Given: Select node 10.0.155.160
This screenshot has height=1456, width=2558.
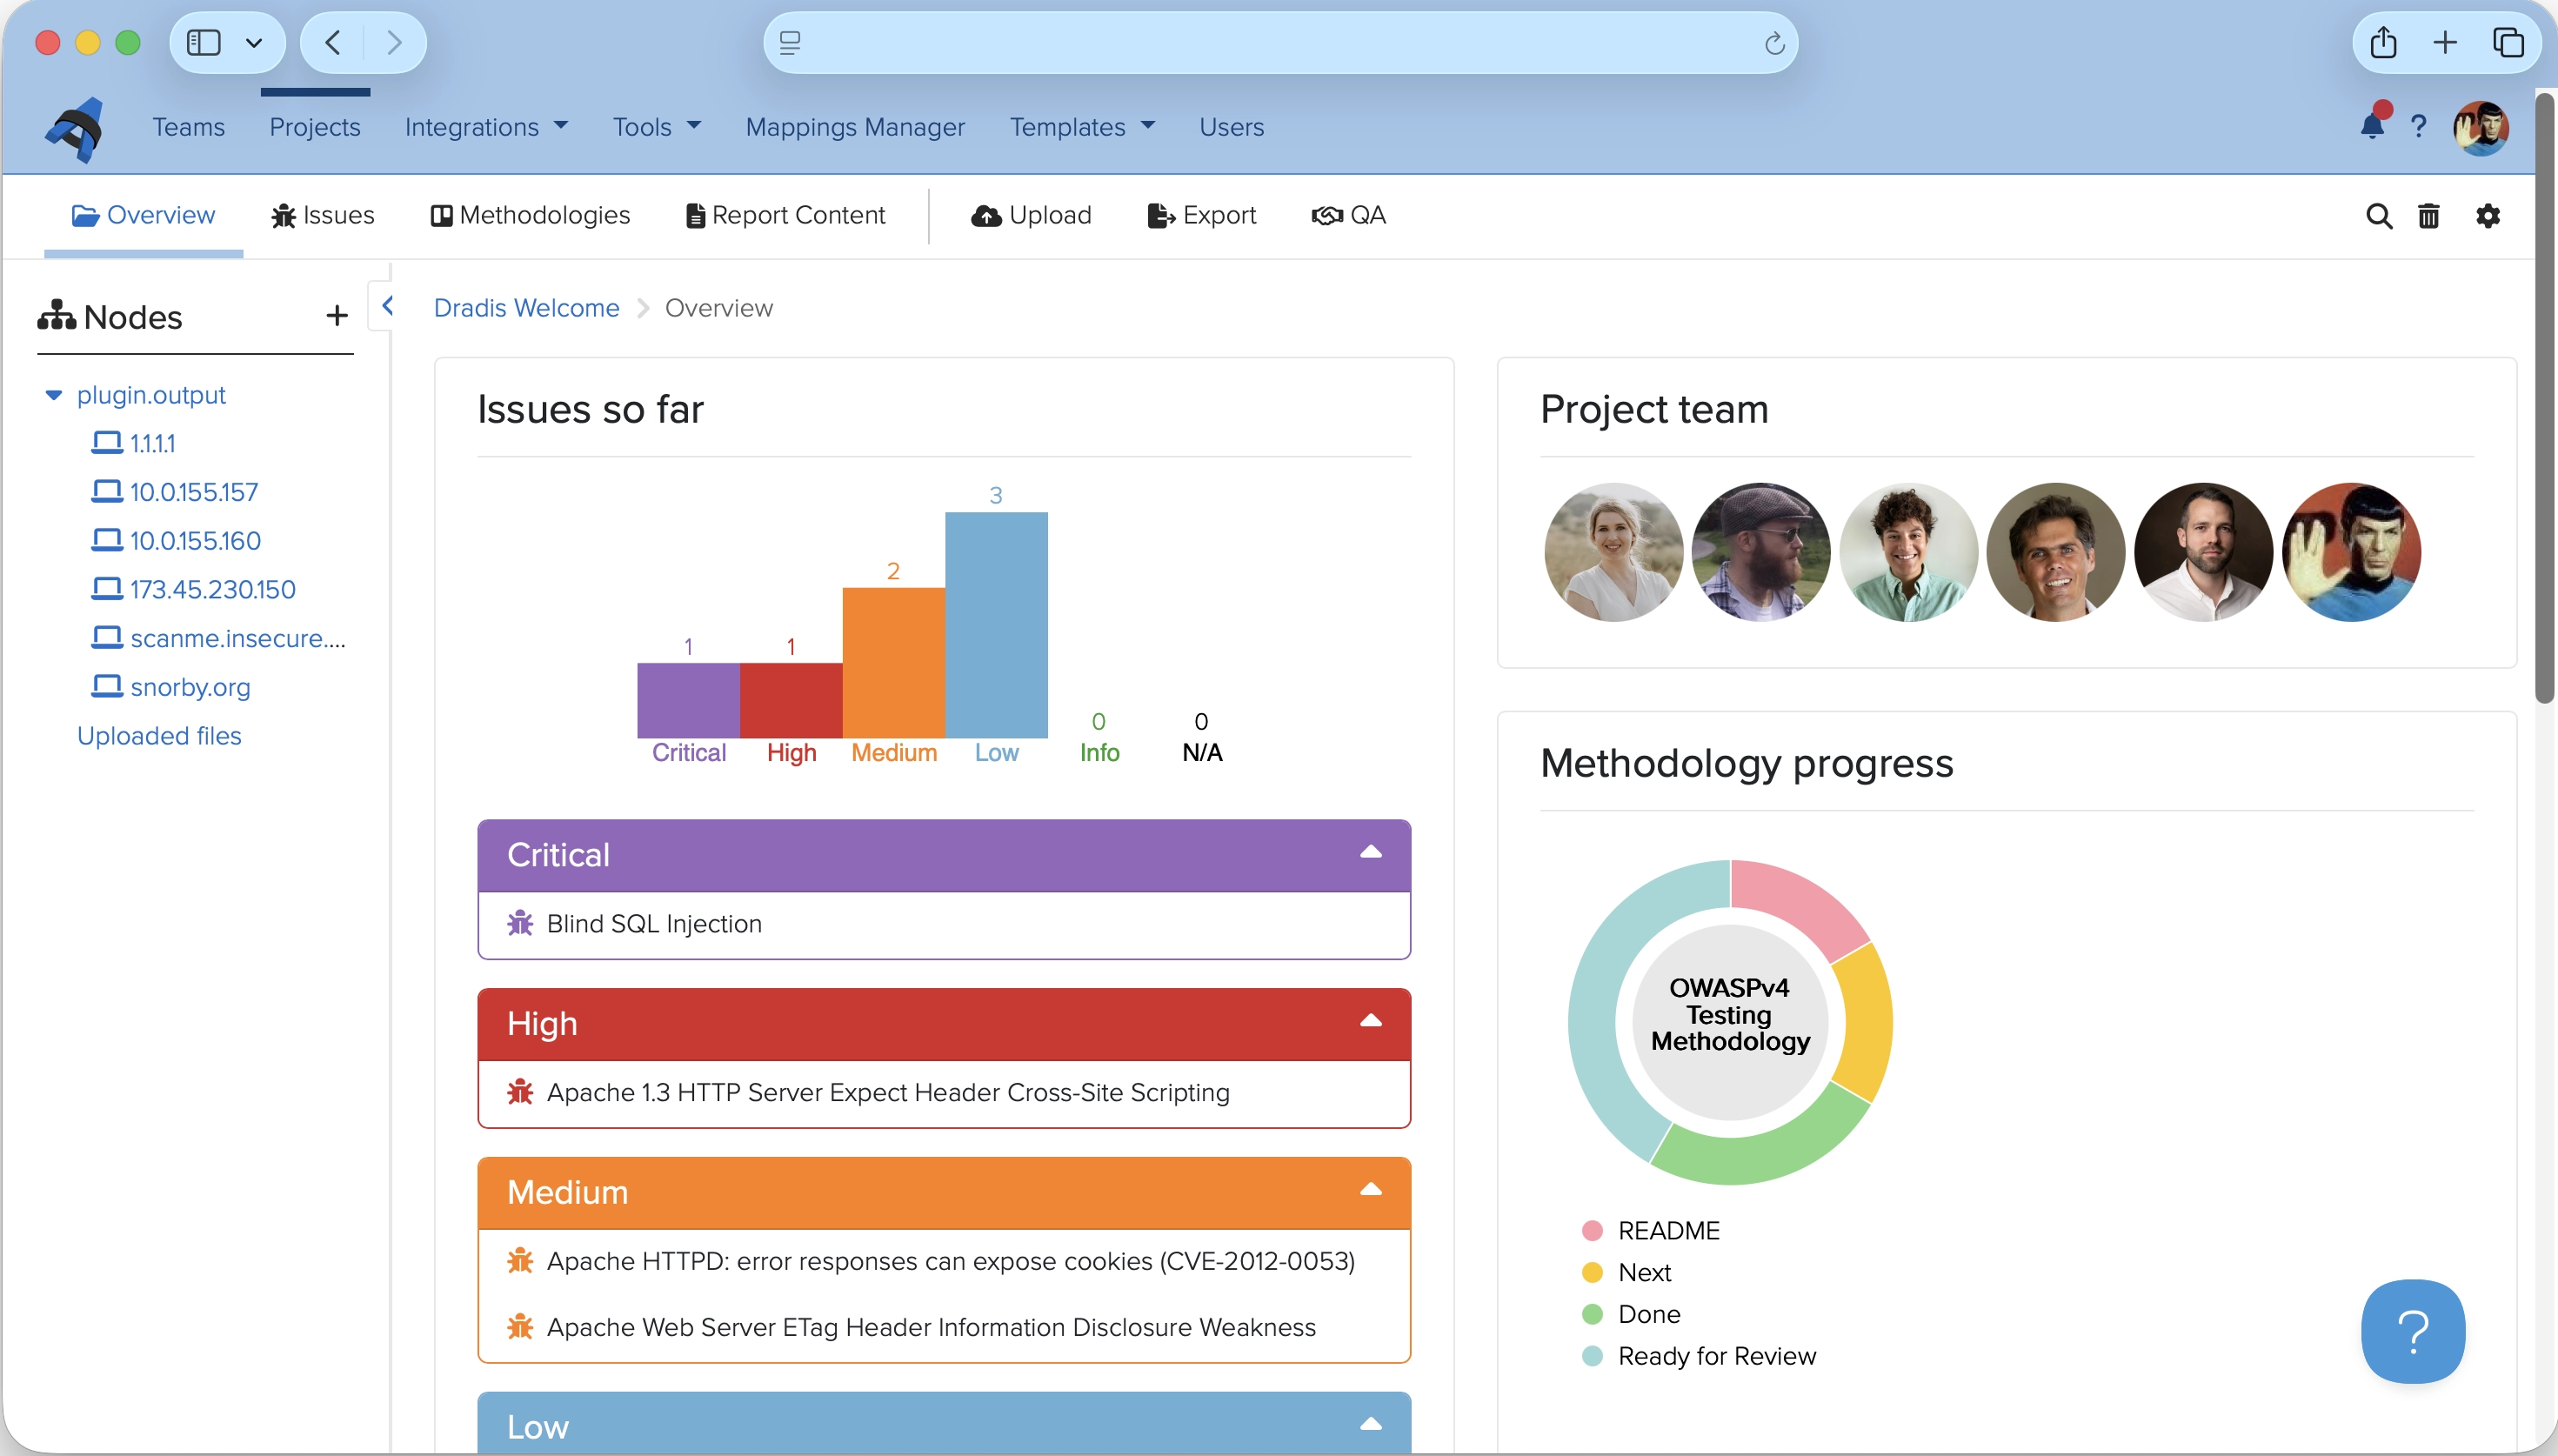Looking at the screenshot, I should 195,541.
